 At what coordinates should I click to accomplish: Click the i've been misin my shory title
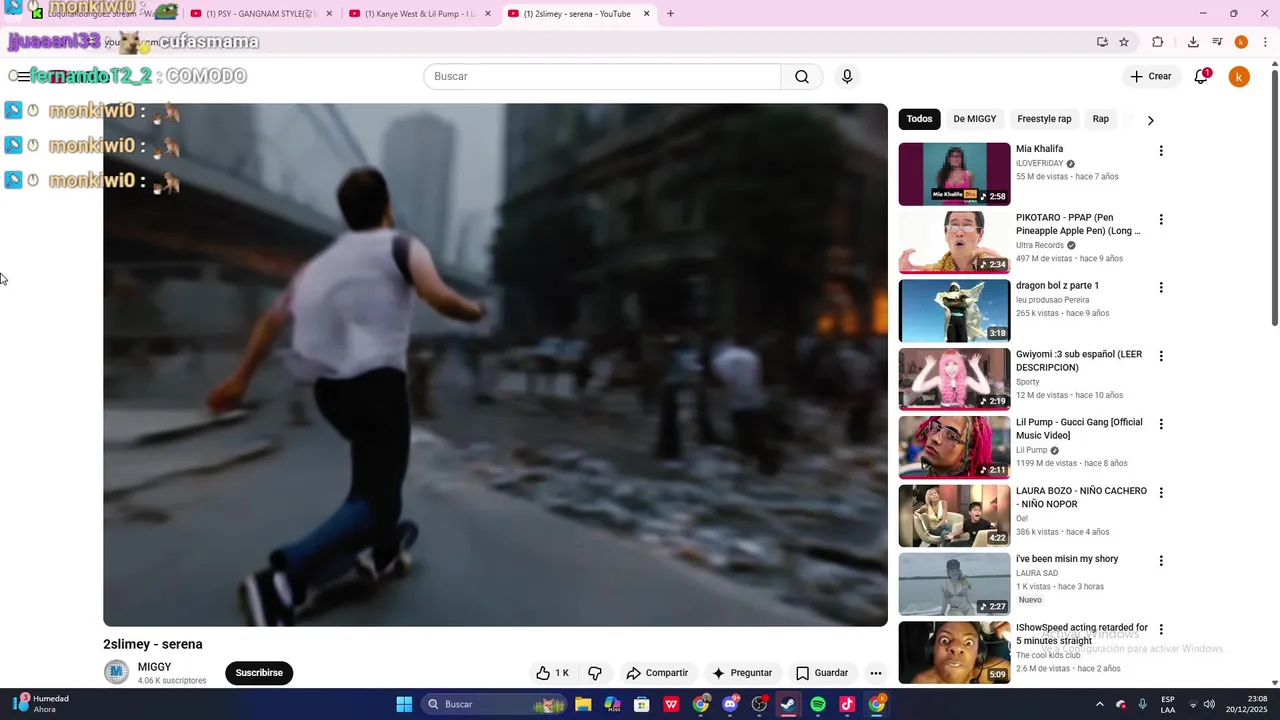(1067, 559)
